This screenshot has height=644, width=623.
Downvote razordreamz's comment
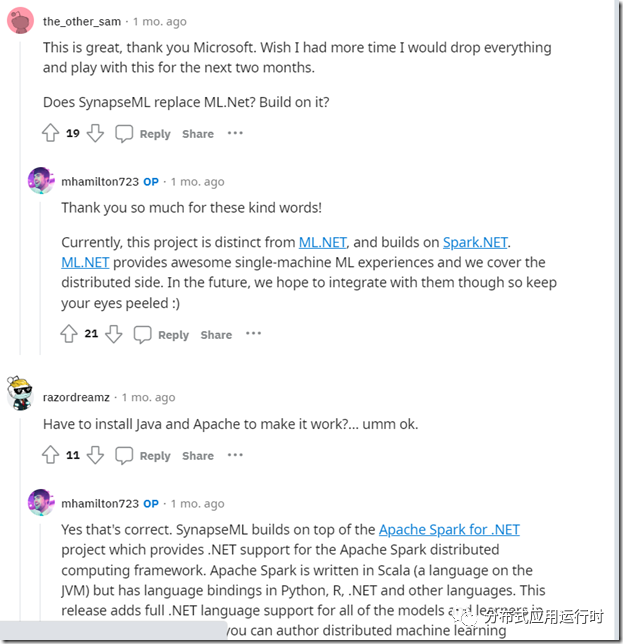(x=95, y=455)
